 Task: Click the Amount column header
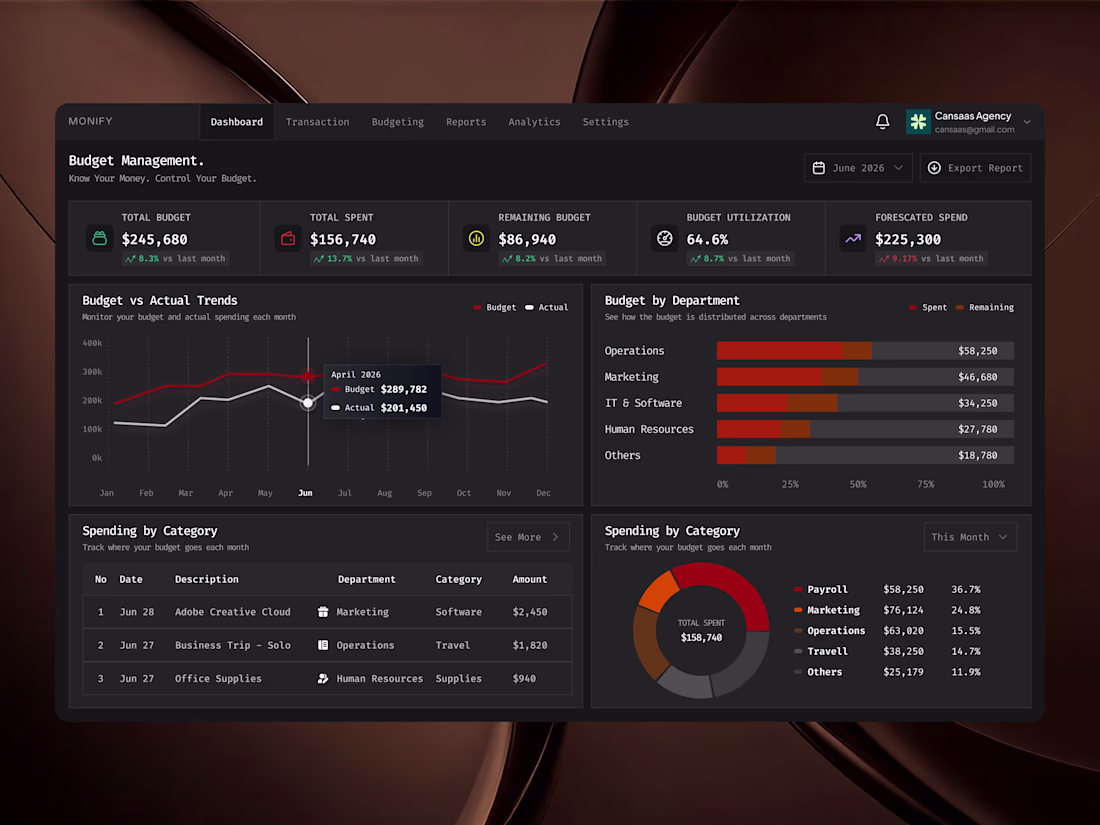pyautogui.click(x=530, y=579)
